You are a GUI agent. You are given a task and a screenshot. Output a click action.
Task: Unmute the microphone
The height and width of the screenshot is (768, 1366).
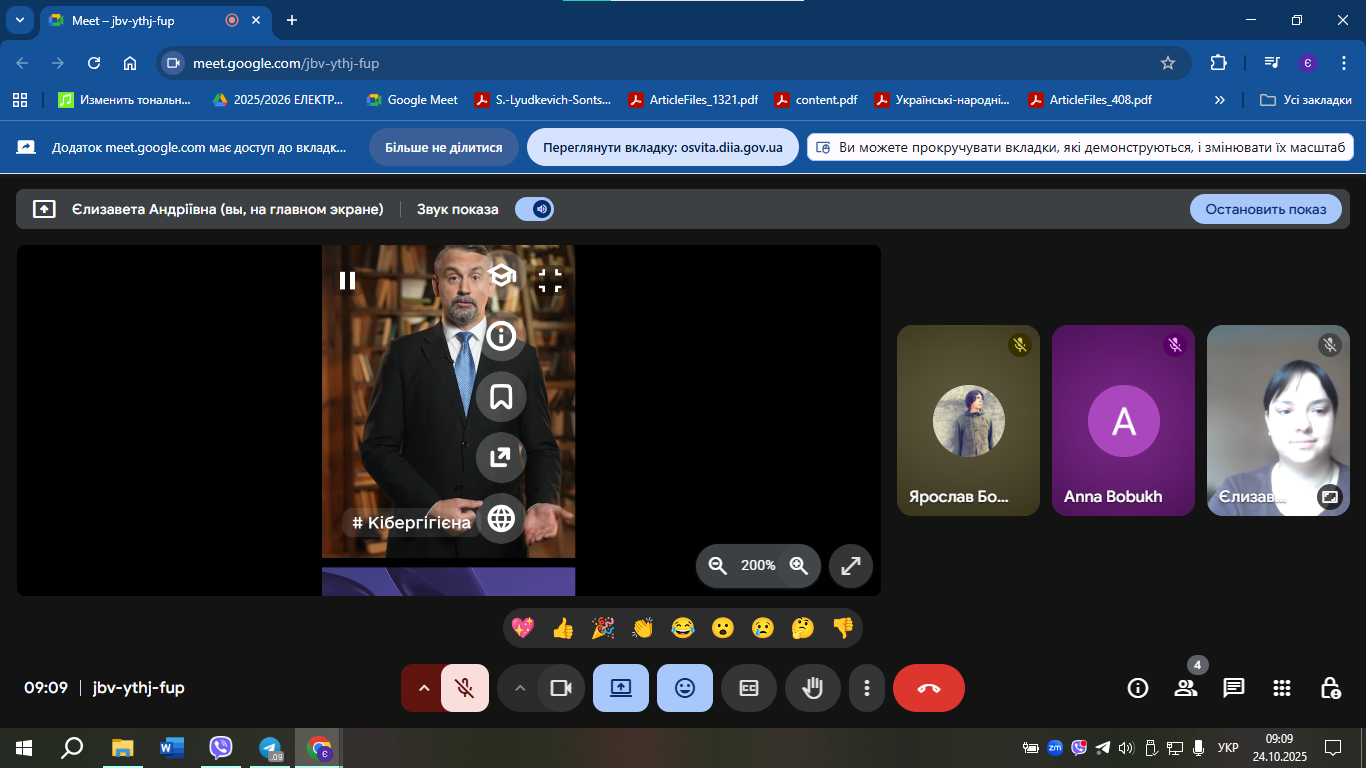(464, 688)
